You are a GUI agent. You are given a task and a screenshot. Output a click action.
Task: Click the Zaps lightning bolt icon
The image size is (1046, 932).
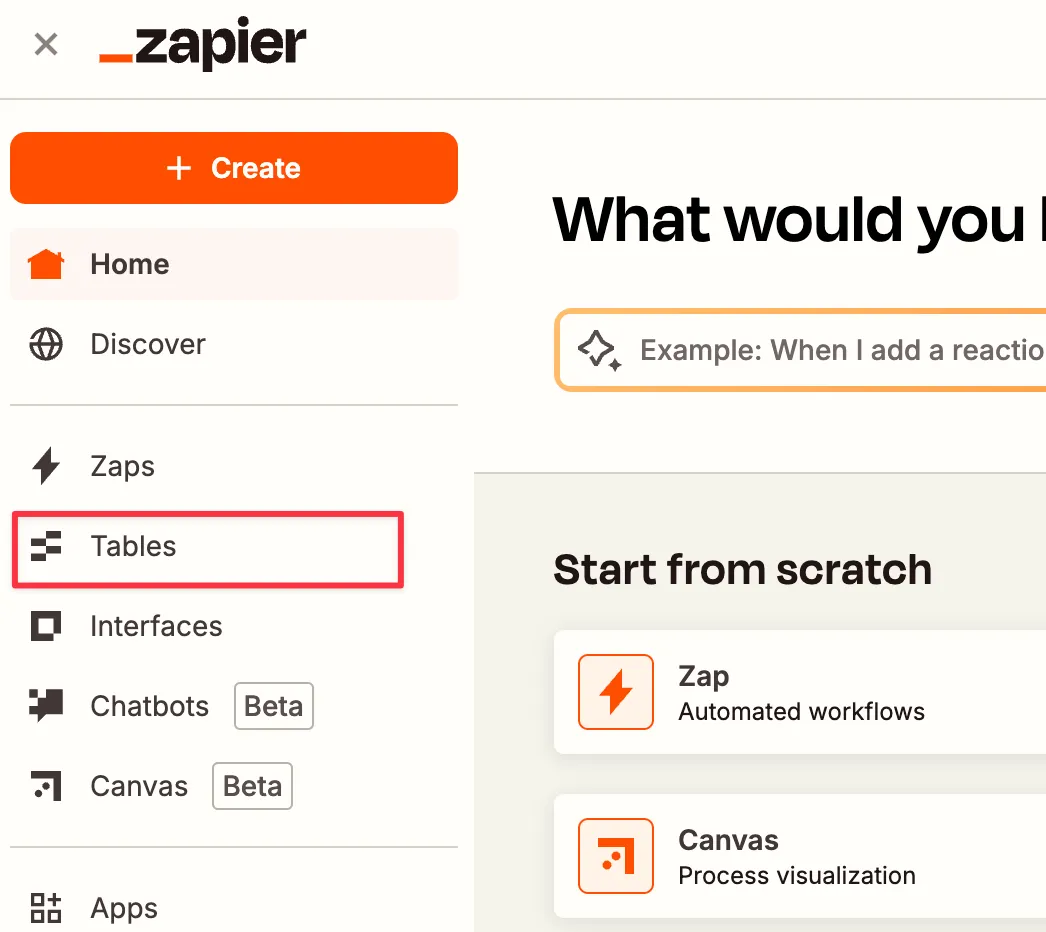(x=46, y=466)
